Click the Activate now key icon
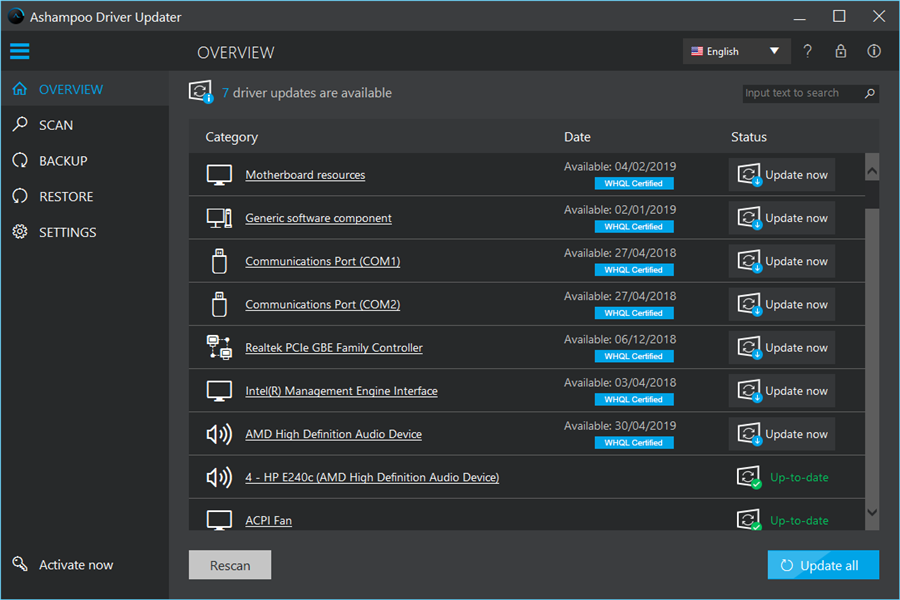Screen dimensions: 900x600 pyautogui.click(x=20, y=564)
